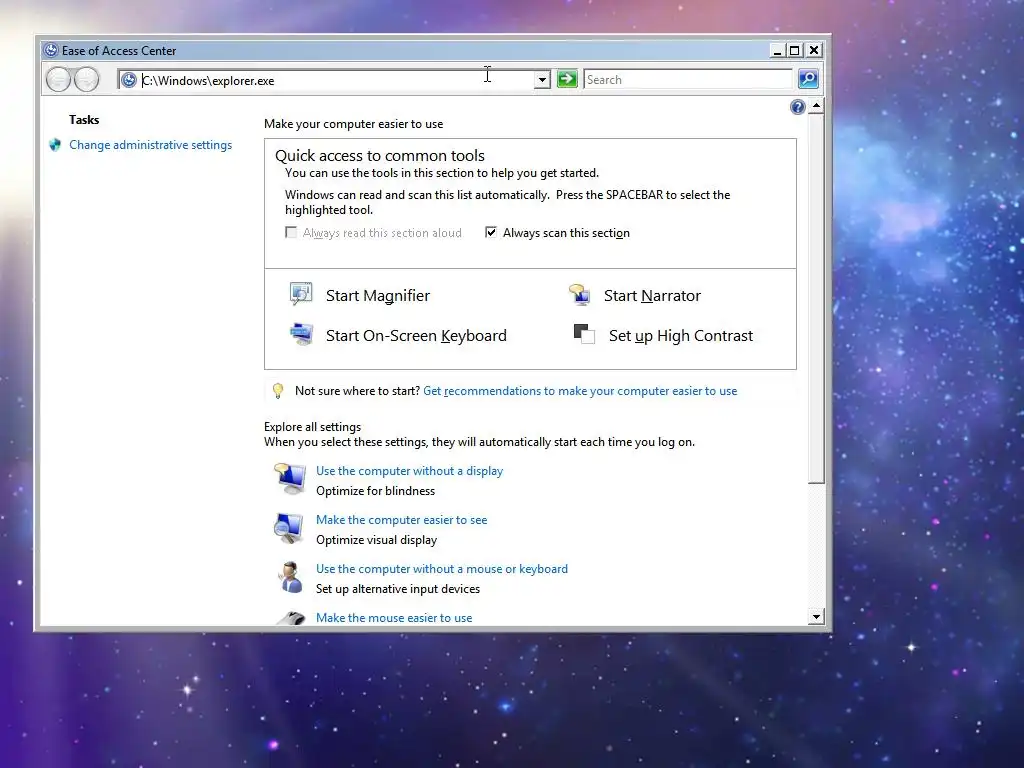Click the green Go arrow button
Screen dimensions: 1024x768
click(567, 80)
